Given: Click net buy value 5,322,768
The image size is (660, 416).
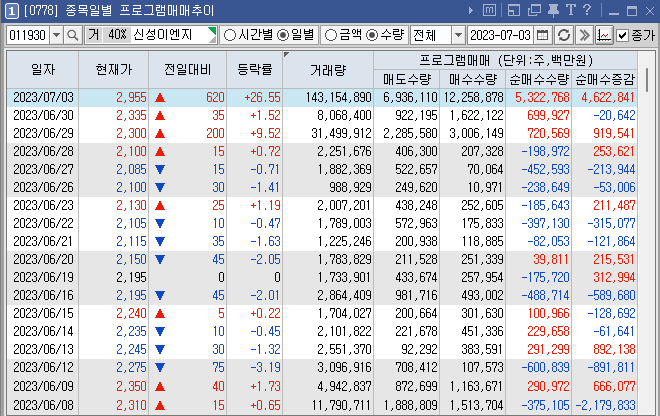Looking at the screenshot, I should pyautogui.click(x=542, y=98).
